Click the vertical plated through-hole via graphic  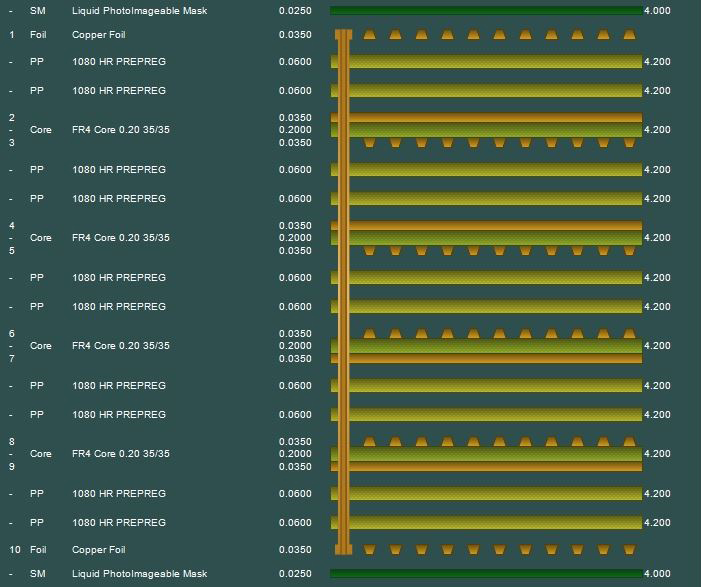[x=344, y=290]
